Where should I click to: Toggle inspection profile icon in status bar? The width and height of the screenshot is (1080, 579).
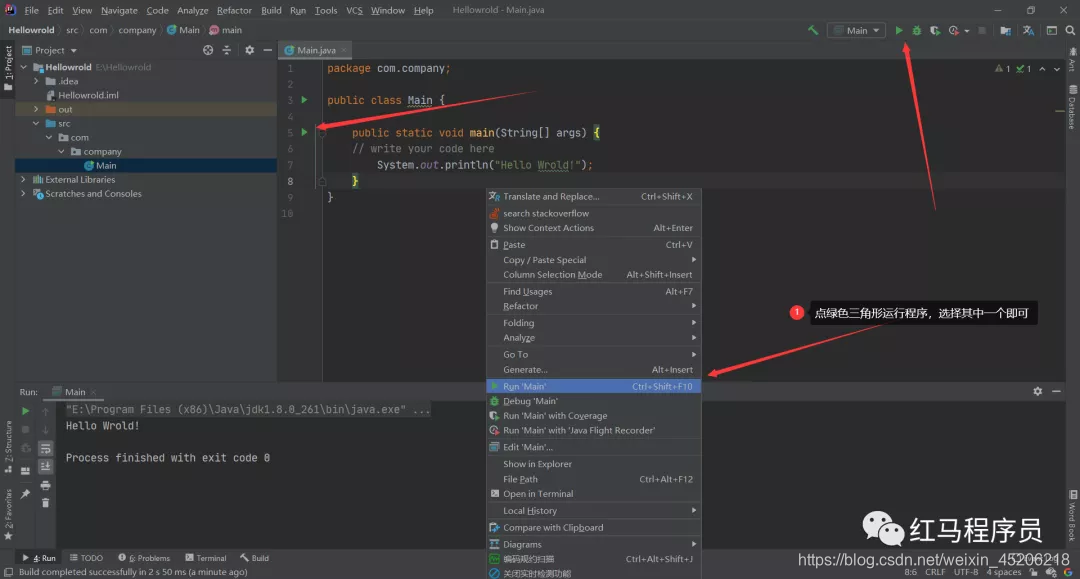(x=1051, y=572)
